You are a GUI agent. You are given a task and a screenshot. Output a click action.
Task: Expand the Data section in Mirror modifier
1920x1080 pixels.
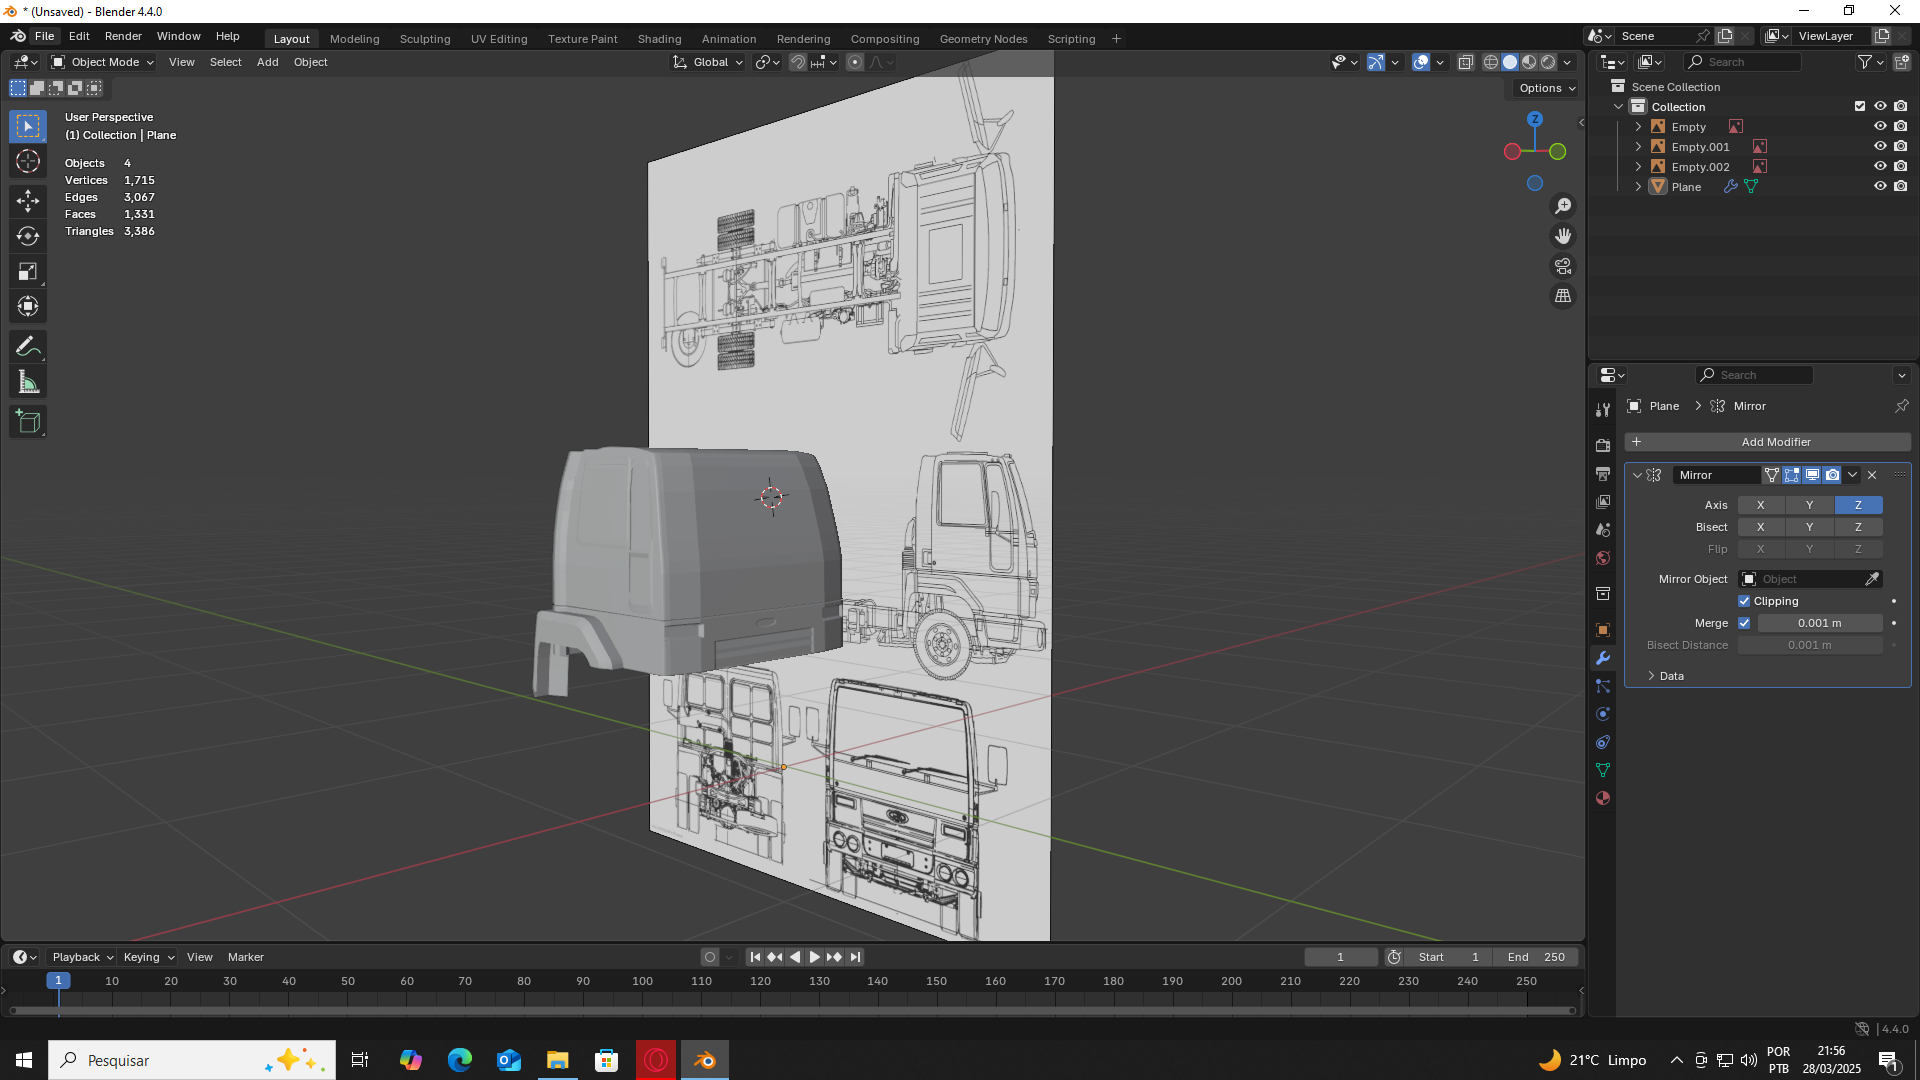tap(1664, 676)
